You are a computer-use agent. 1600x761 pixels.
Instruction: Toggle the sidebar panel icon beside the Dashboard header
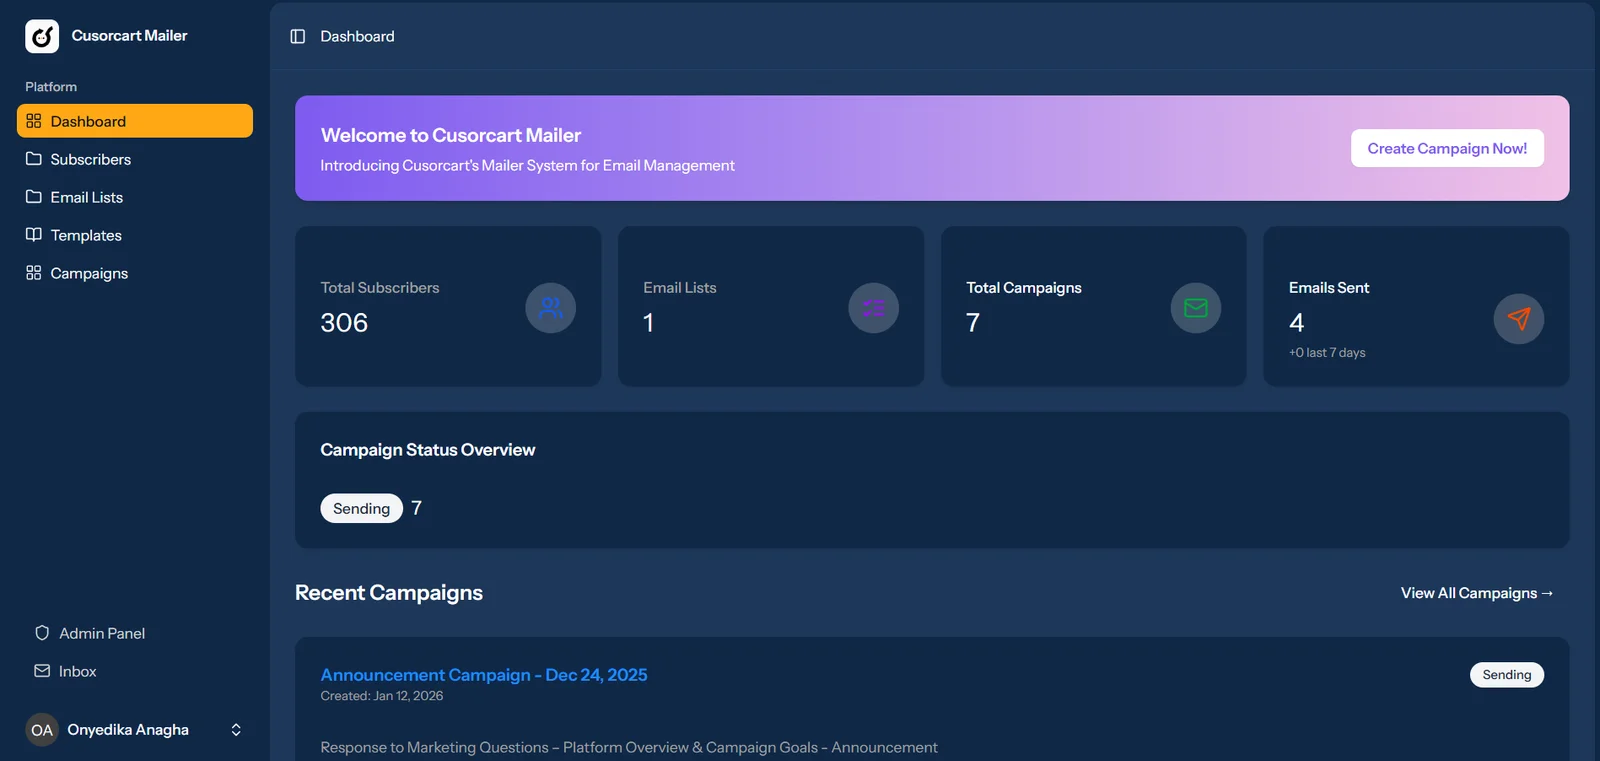(298, 36)
